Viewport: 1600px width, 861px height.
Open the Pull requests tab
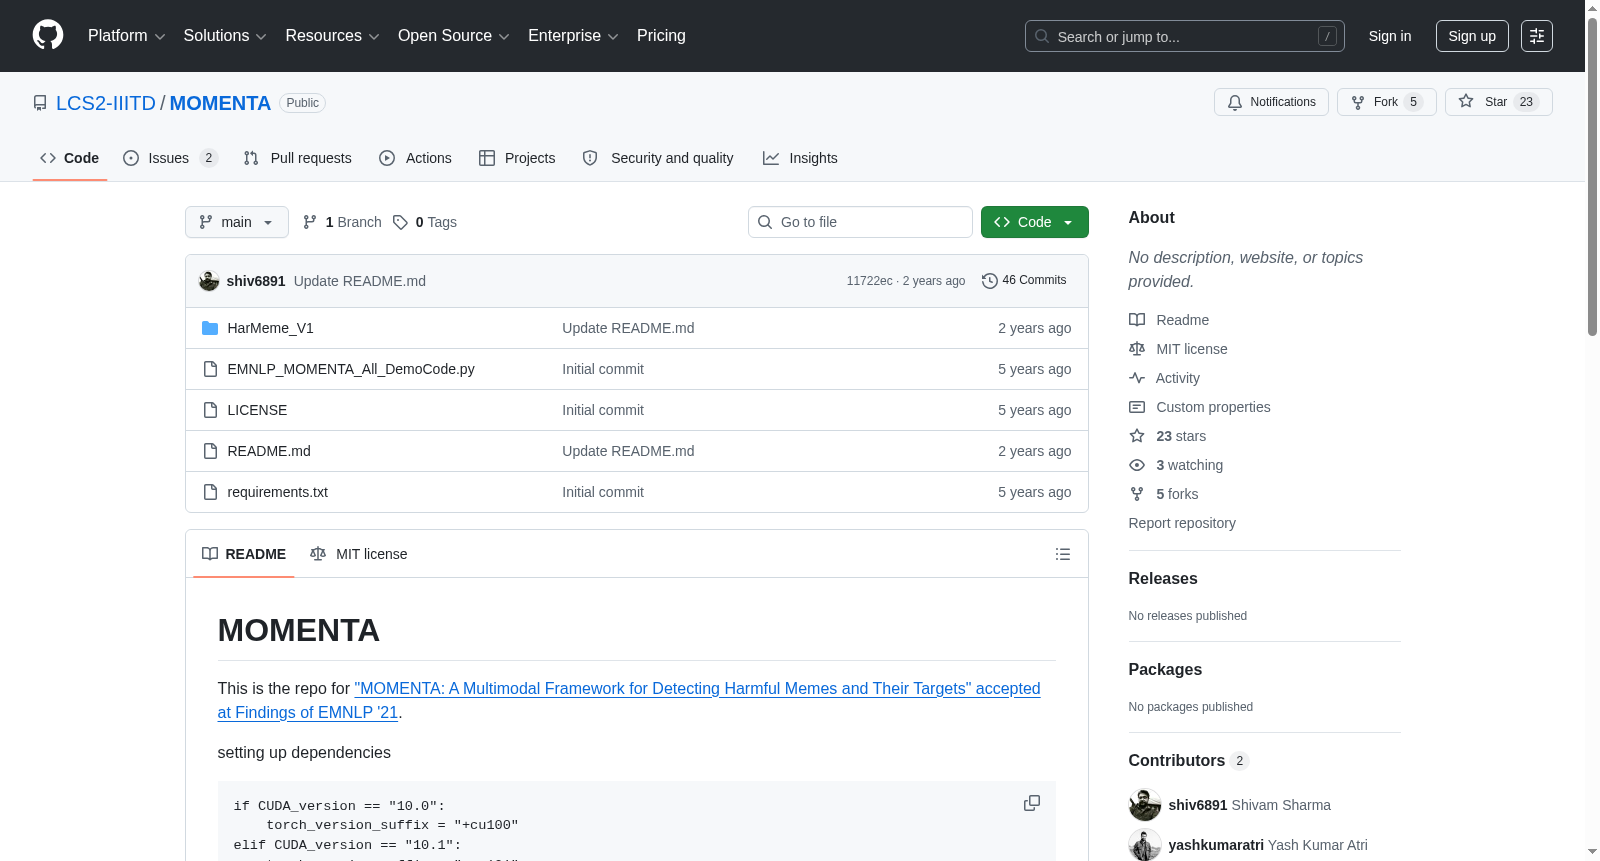tap(298, 158)
